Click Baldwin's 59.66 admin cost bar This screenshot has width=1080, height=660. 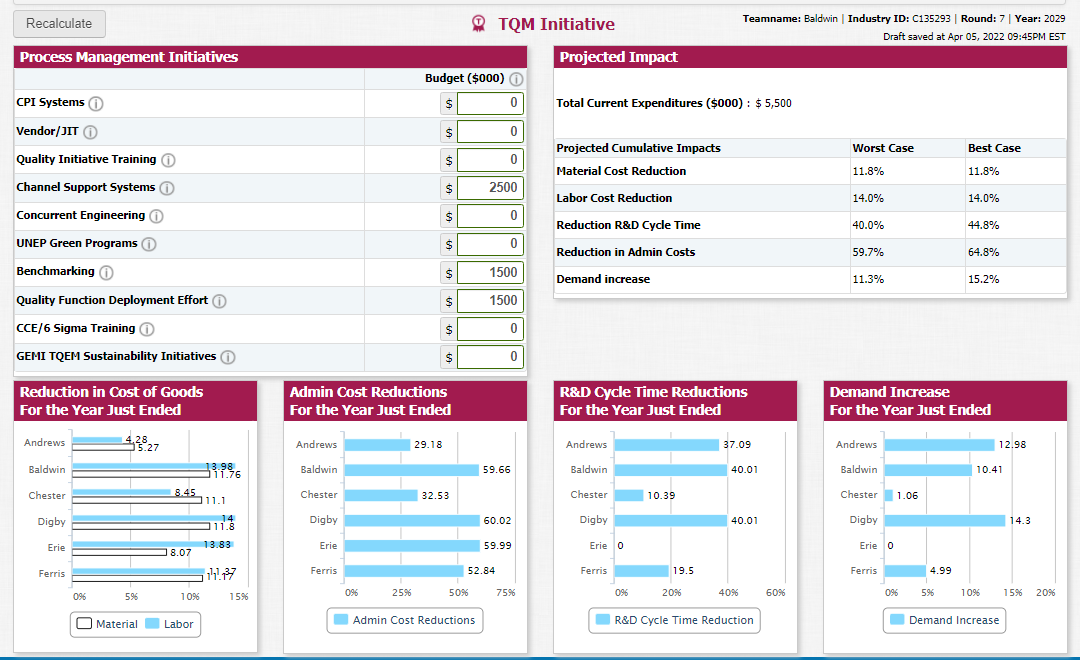(411, 470)
